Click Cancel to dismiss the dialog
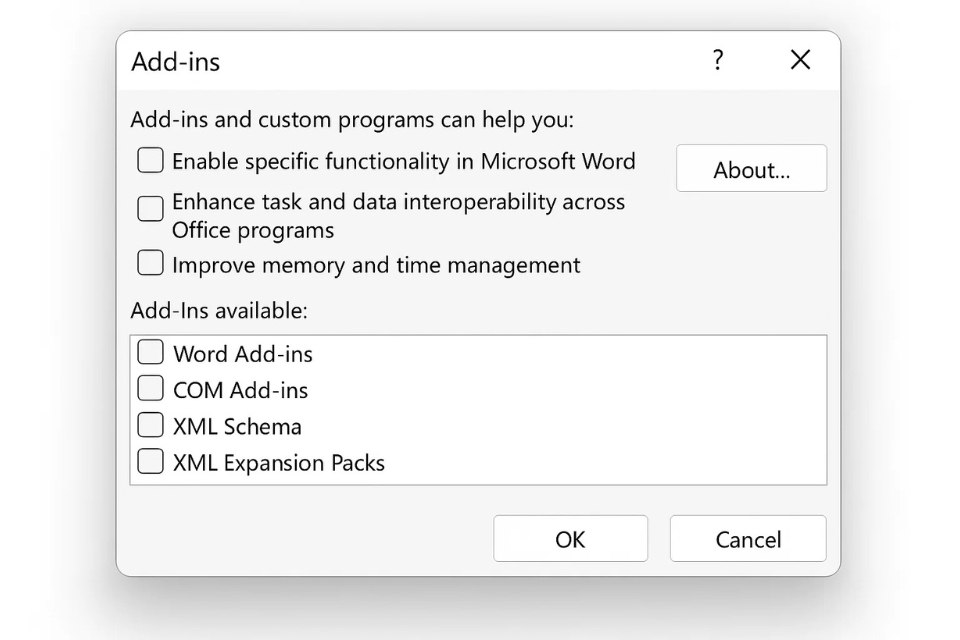The height and width of the screenshot is (640, 960). (747, 539)
